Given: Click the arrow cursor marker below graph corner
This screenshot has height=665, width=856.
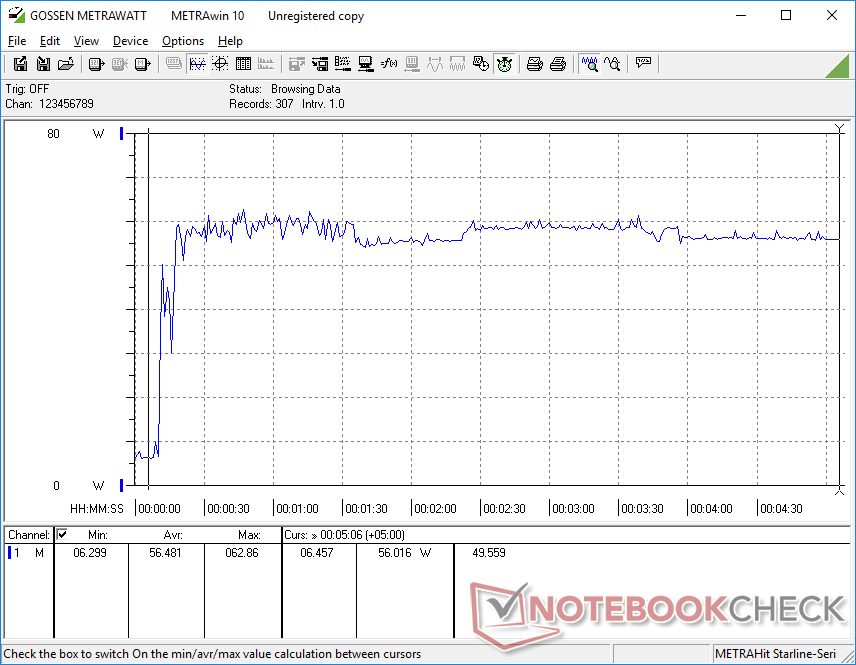Looking at the screenshot, I should coord(840,491).
